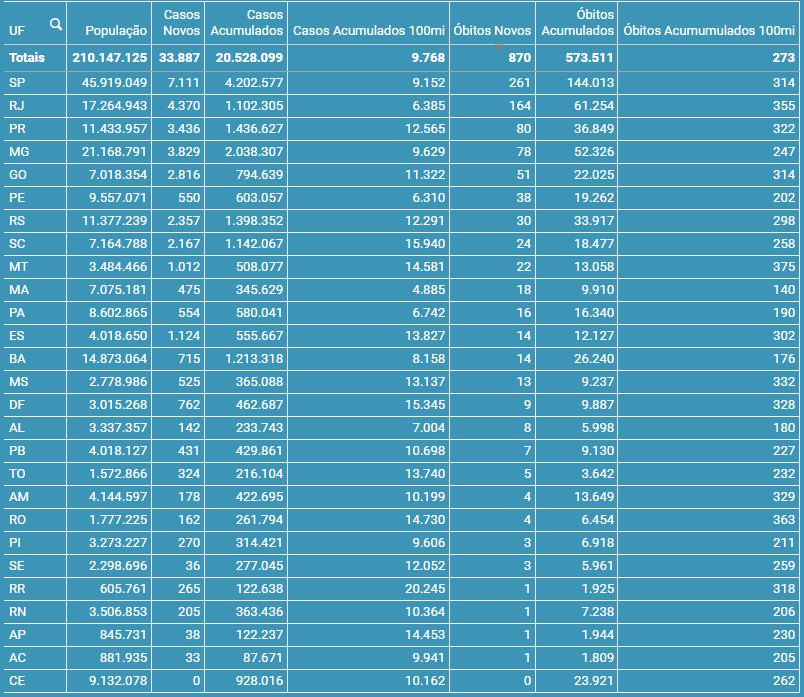This screenshot has width=804, height=697.
Task: Click the Casos Acumulados column header
Action: (x=247, y=23)
